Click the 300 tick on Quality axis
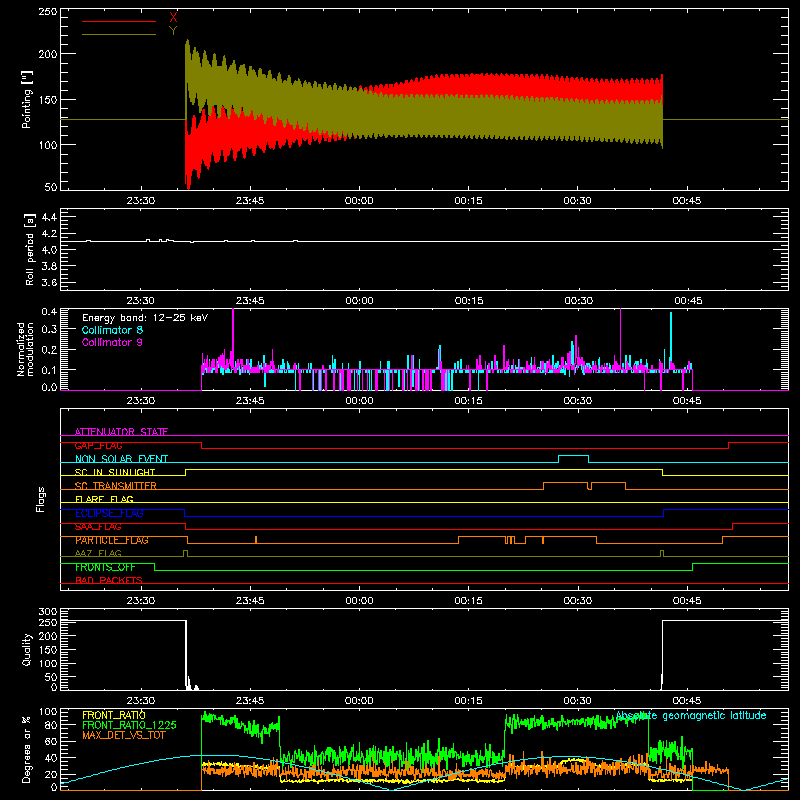The image size is (800, 800). click(x=48, y=612)
